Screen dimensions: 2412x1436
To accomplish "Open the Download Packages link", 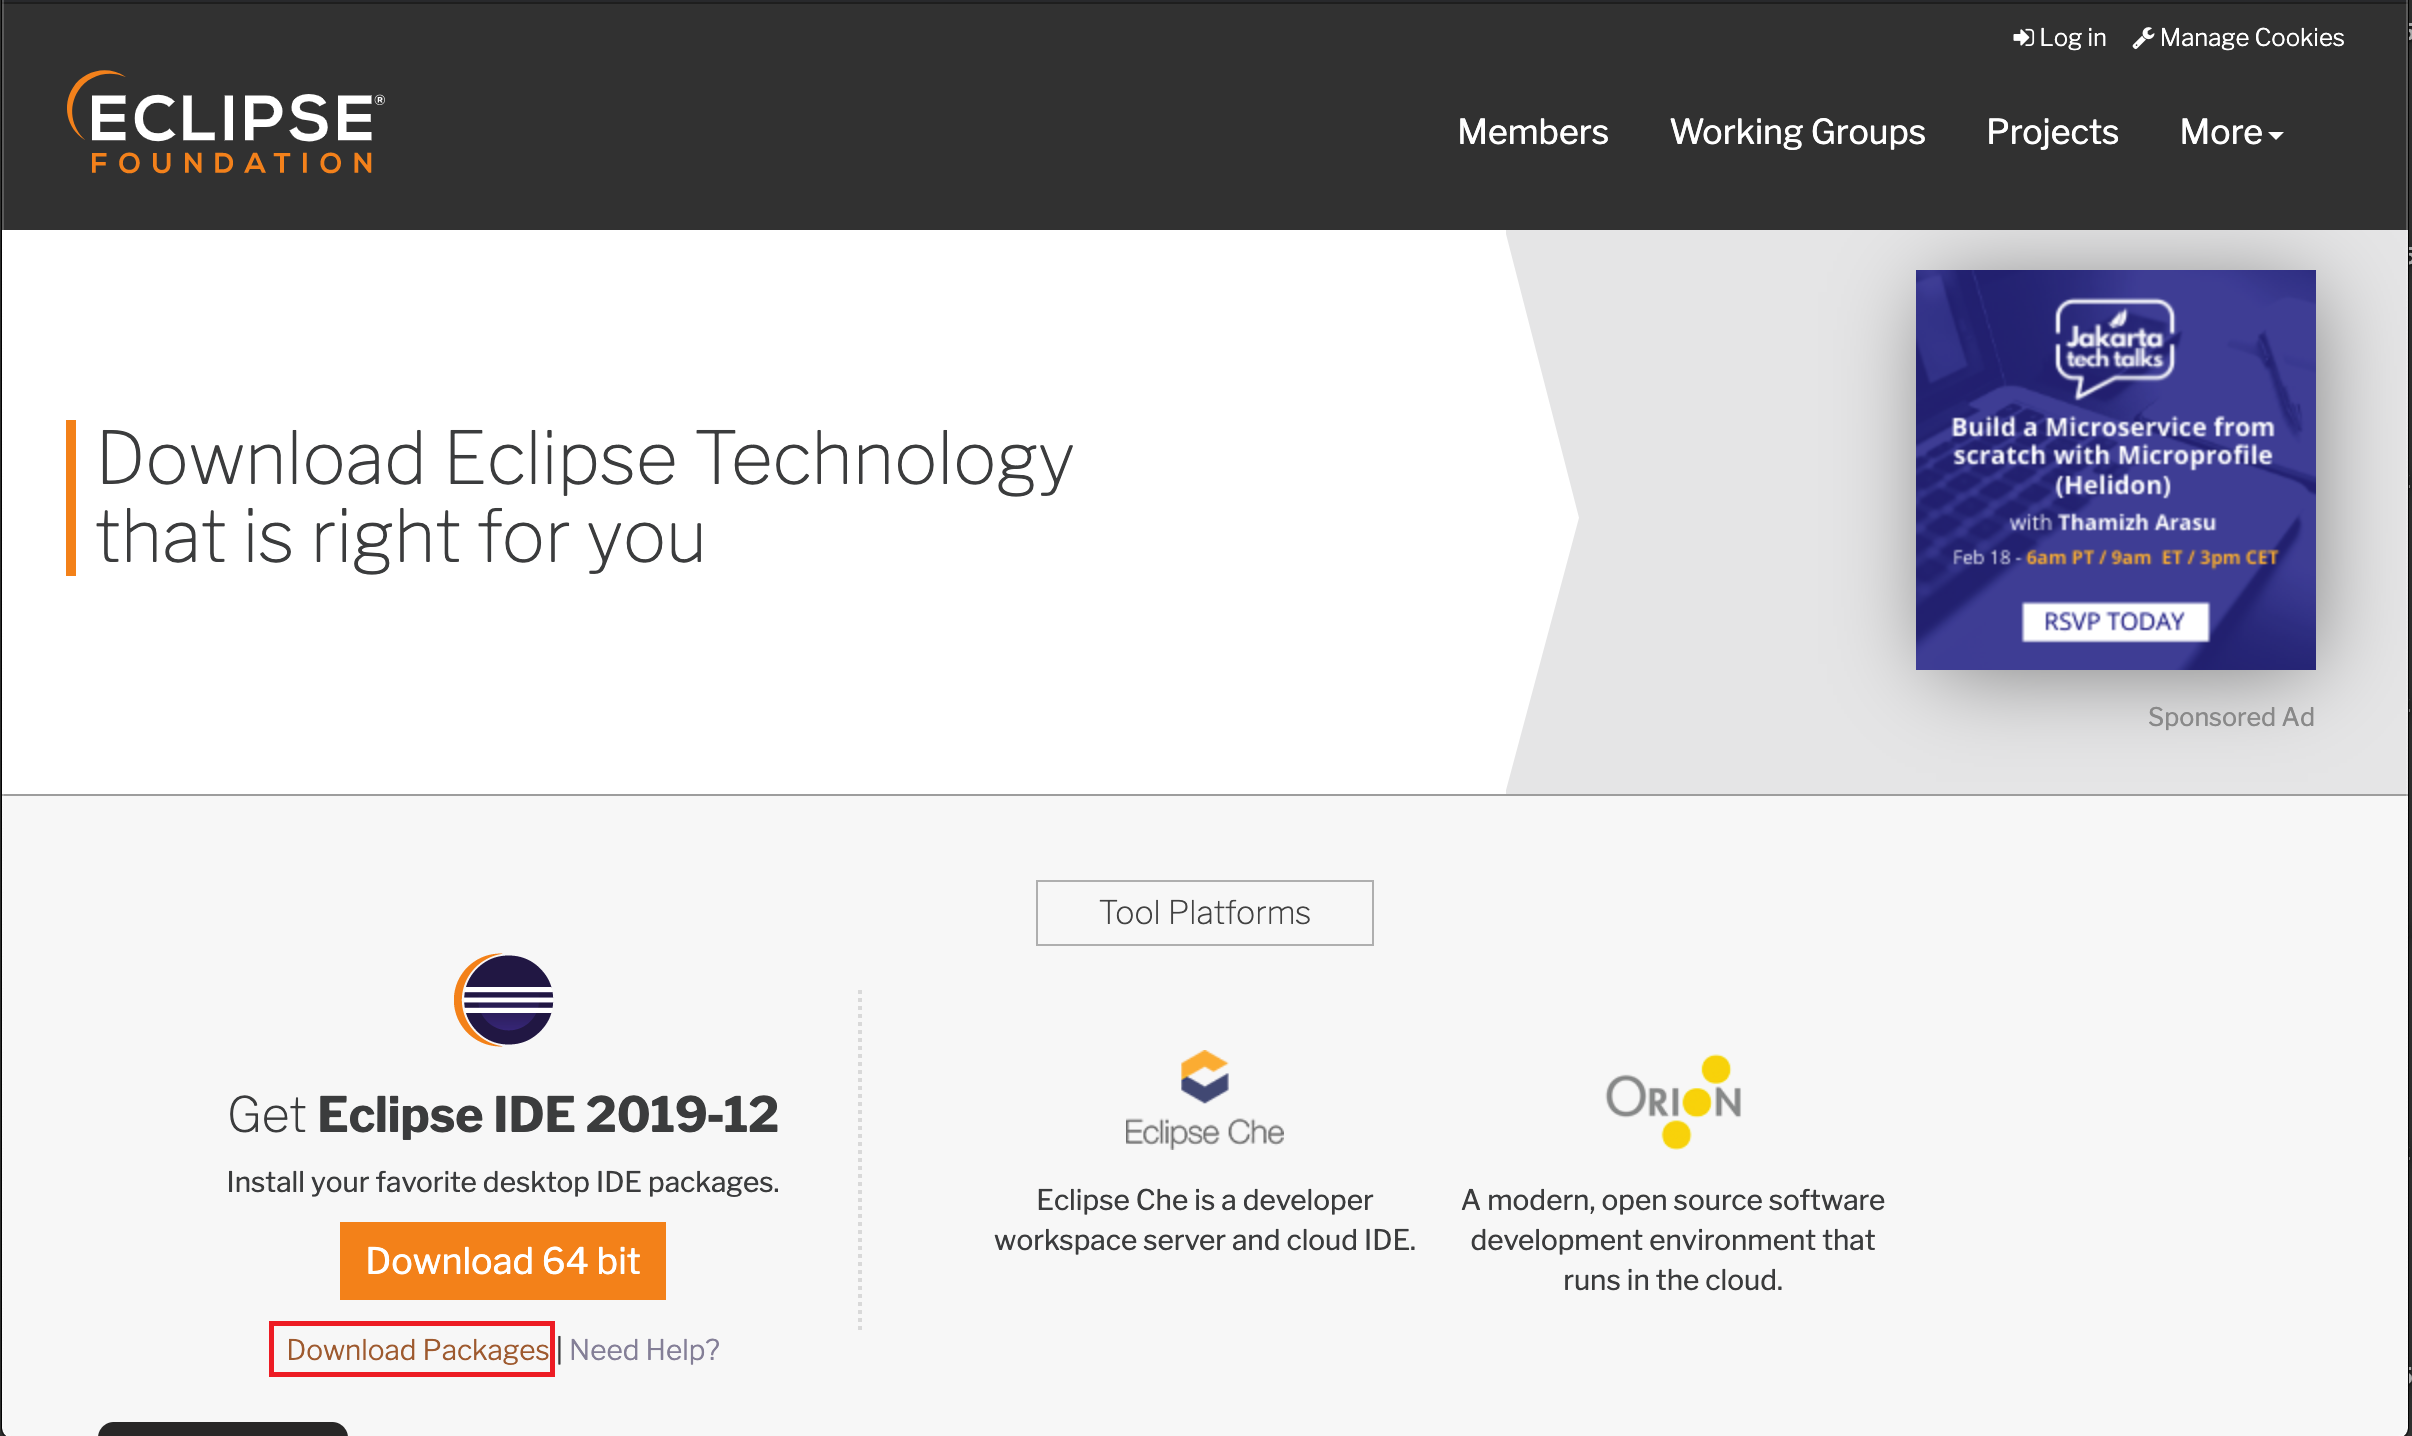I will [x=417, y=1349].
